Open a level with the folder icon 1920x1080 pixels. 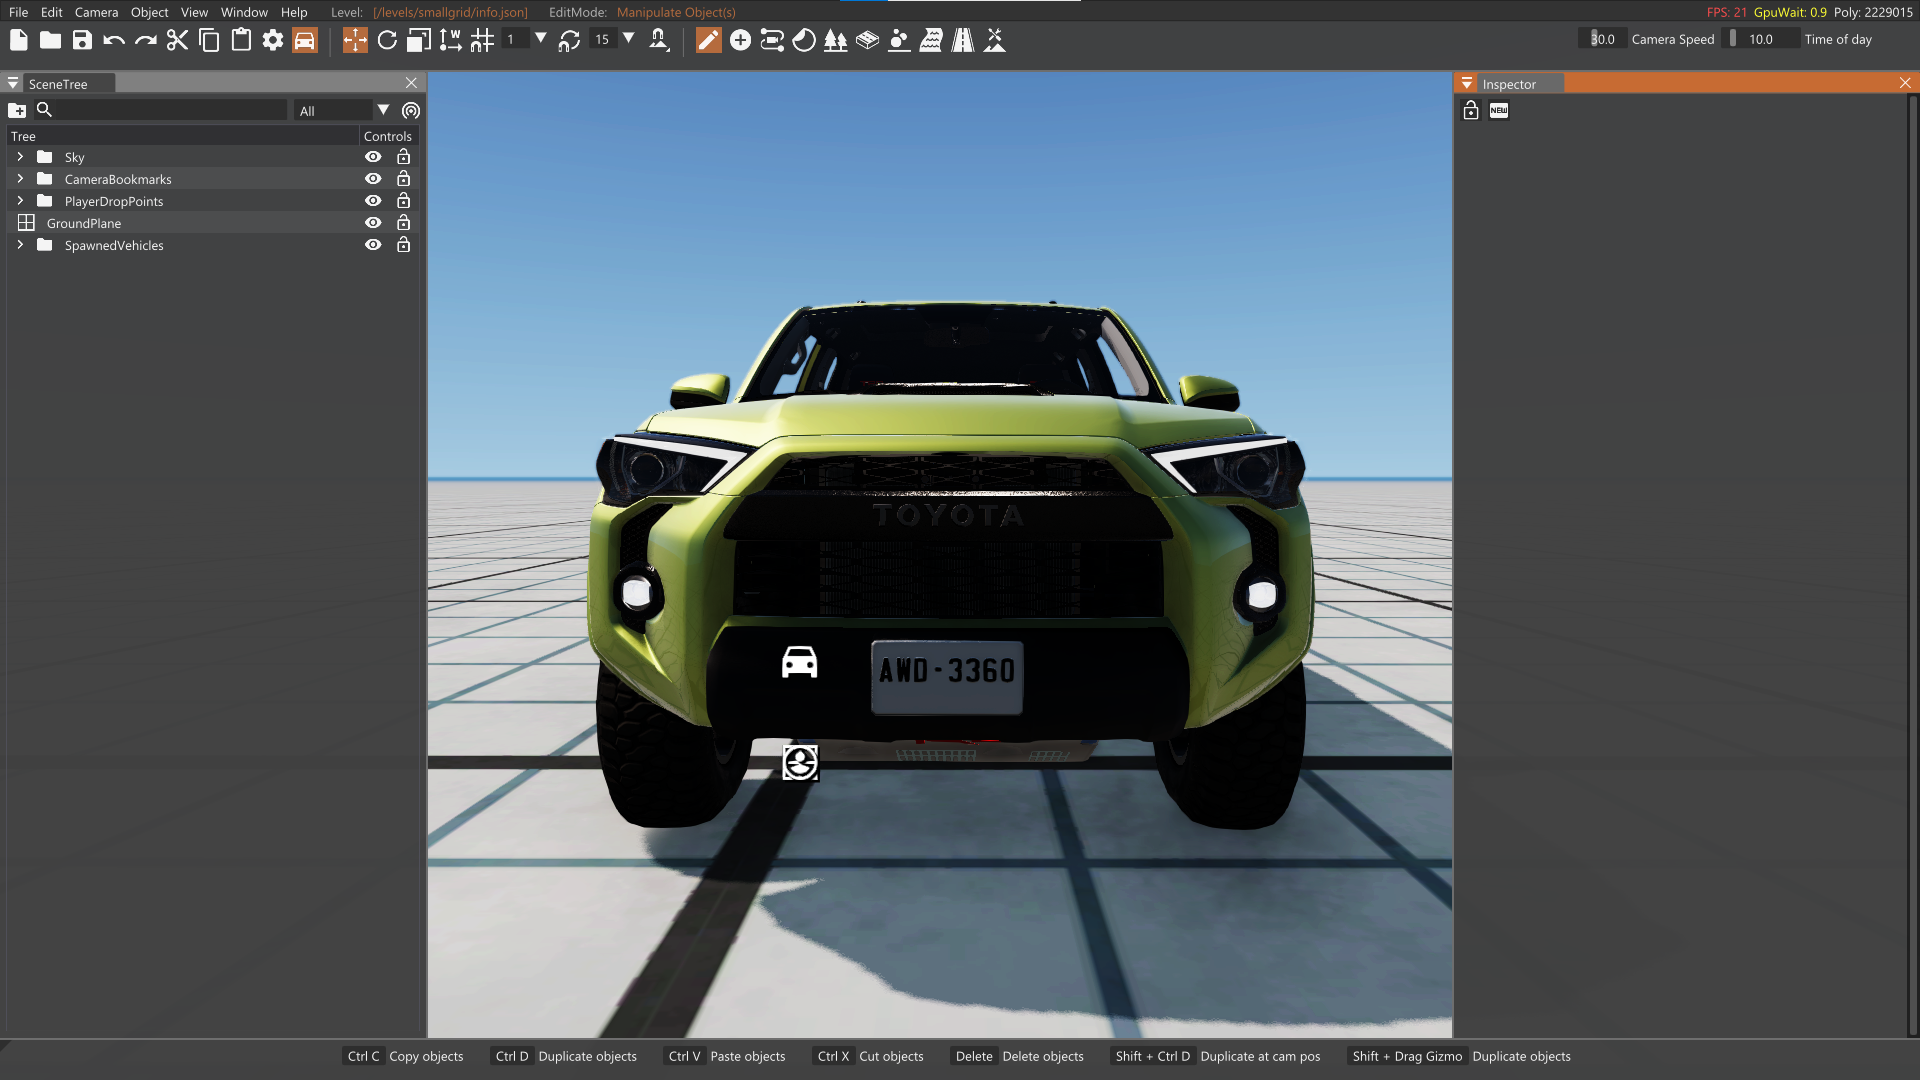[x=50, y=40]
